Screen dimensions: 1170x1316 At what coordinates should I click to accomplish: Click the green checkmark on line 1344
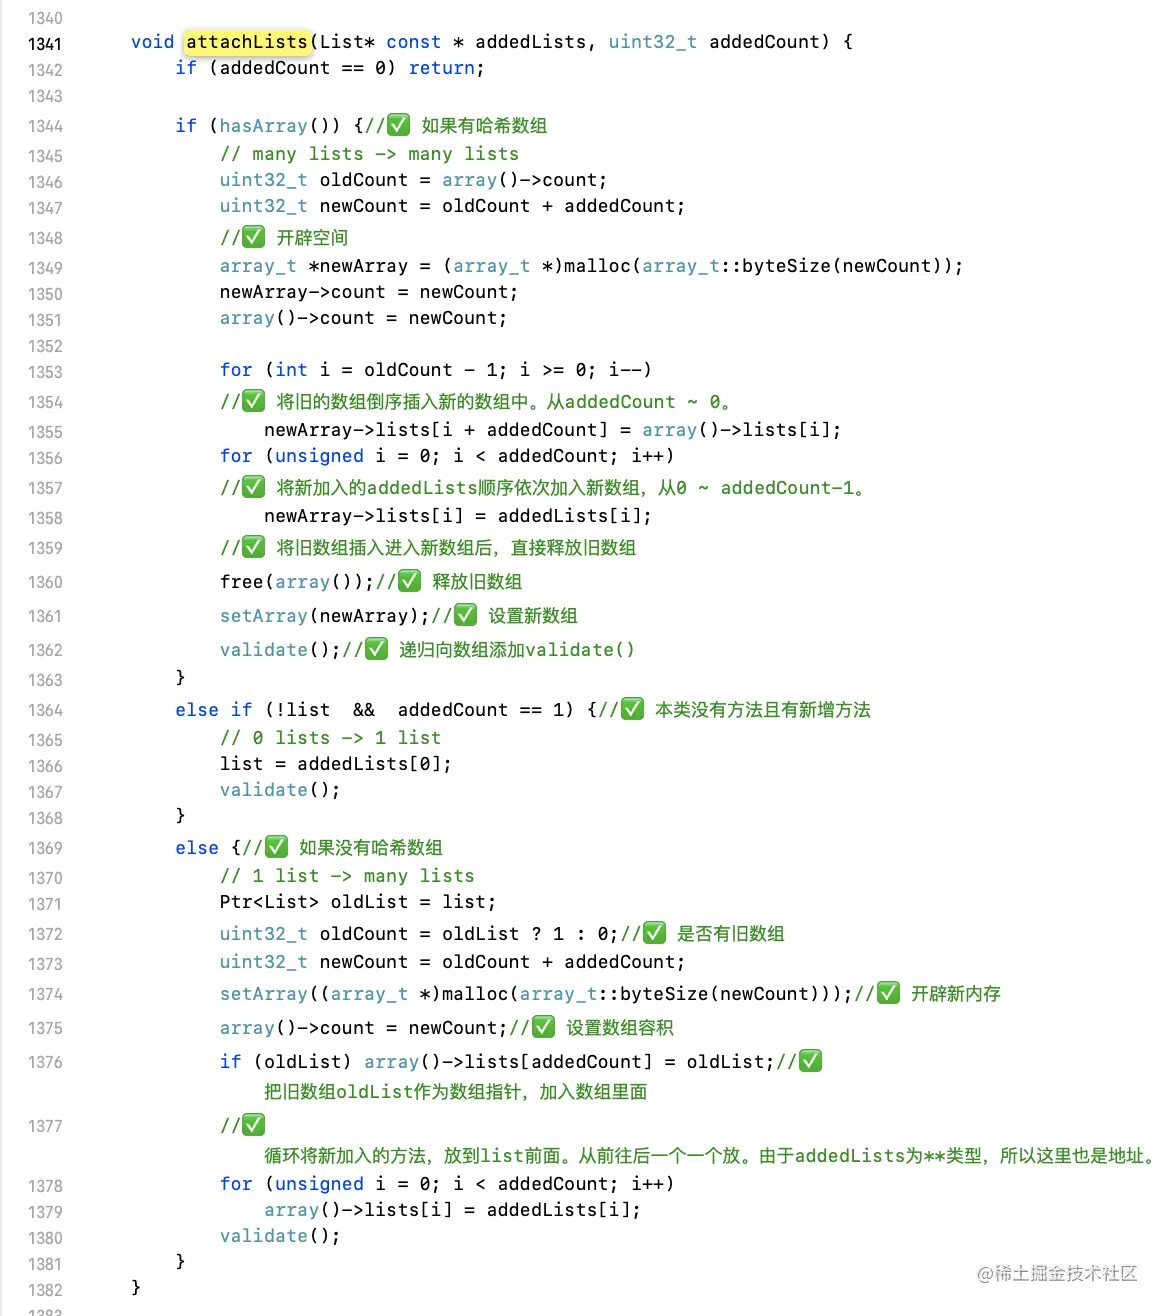pyautogui.click(x=397, y=125)
